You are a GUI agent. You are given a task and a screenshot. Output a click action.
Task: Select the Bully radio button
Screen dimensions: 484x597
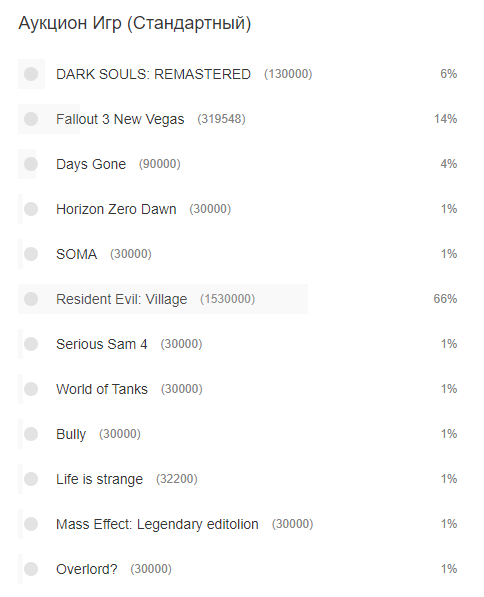pyautogui.click(x=31, y=434)
